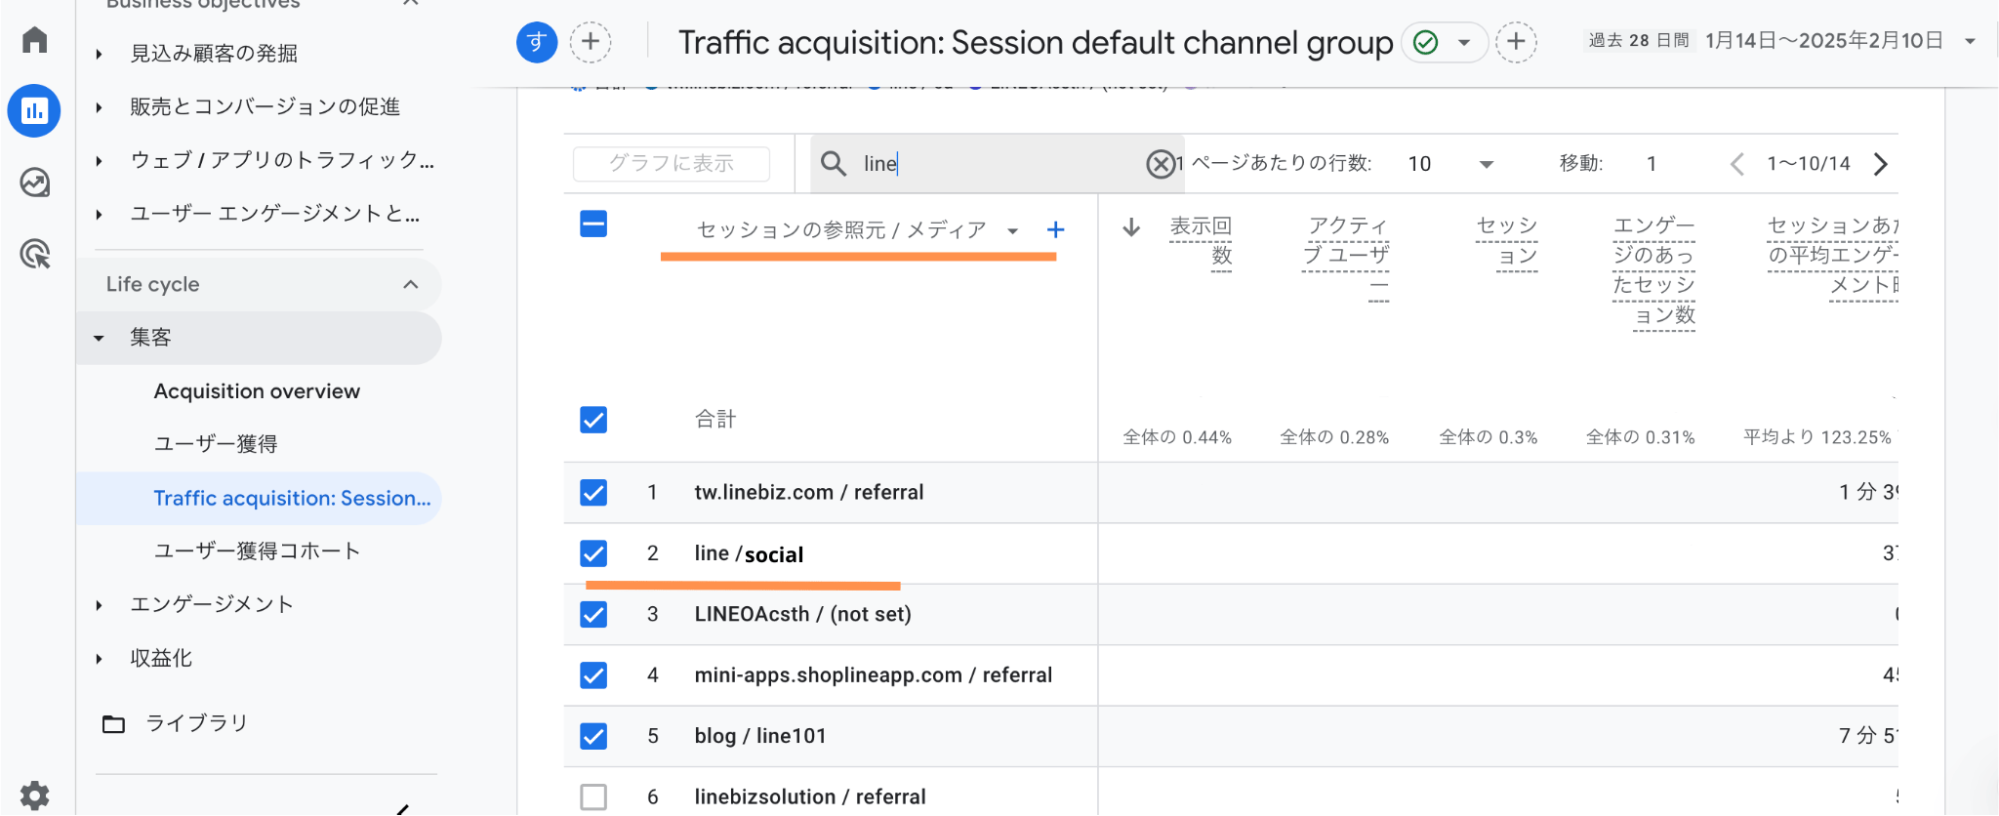Expand 販売とコンバージョンの促進 section
The image size is (1999, 816).
pos(98,107)
